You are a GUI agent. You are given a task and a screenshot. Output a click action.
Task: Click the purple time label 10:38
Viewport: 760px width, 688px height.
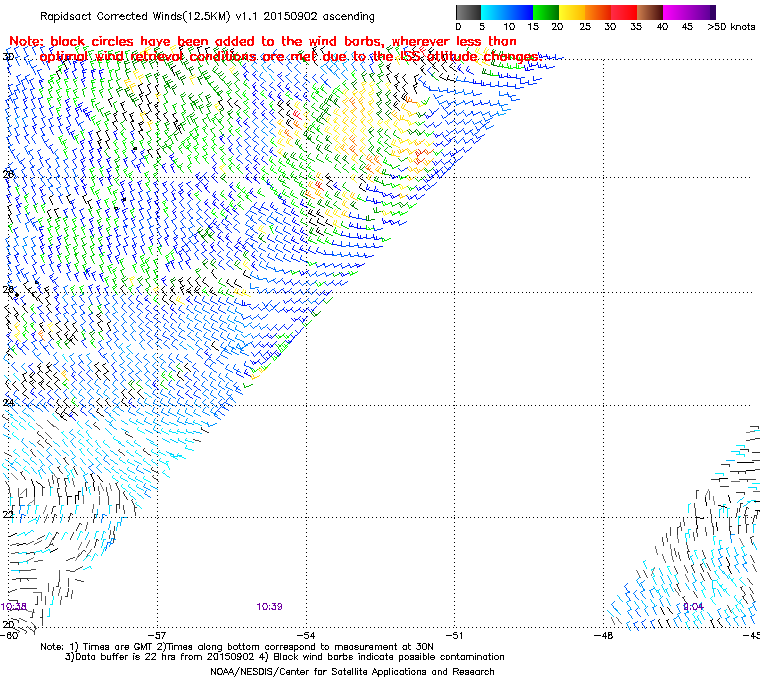14,607
